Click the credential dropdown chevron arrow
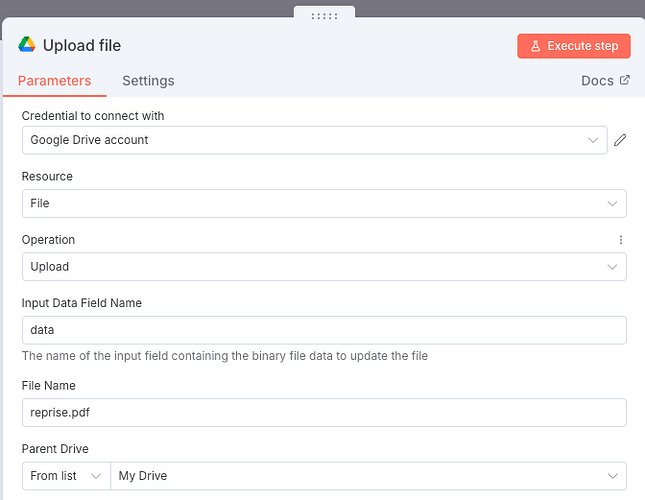Viewport: 645px width, 500px height. coord(593,140)
